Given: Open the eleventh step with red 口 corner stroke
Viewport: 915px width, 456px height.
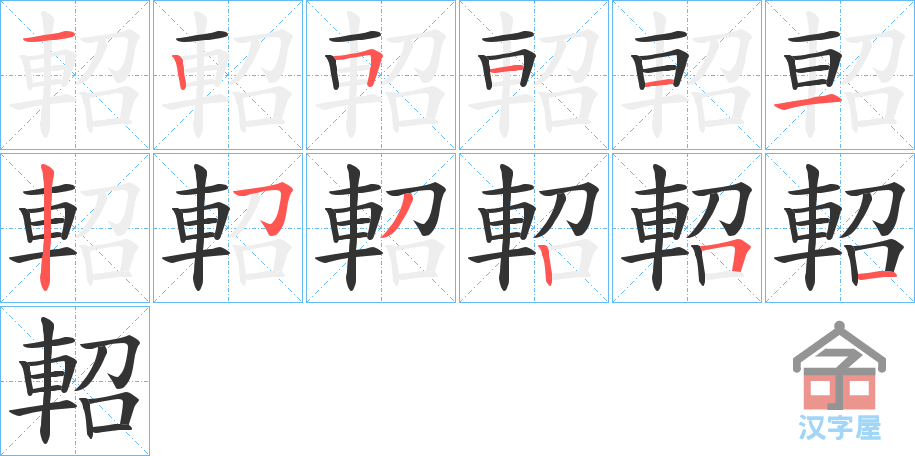Looking at the screenshot, I should (x=687, y=228).
